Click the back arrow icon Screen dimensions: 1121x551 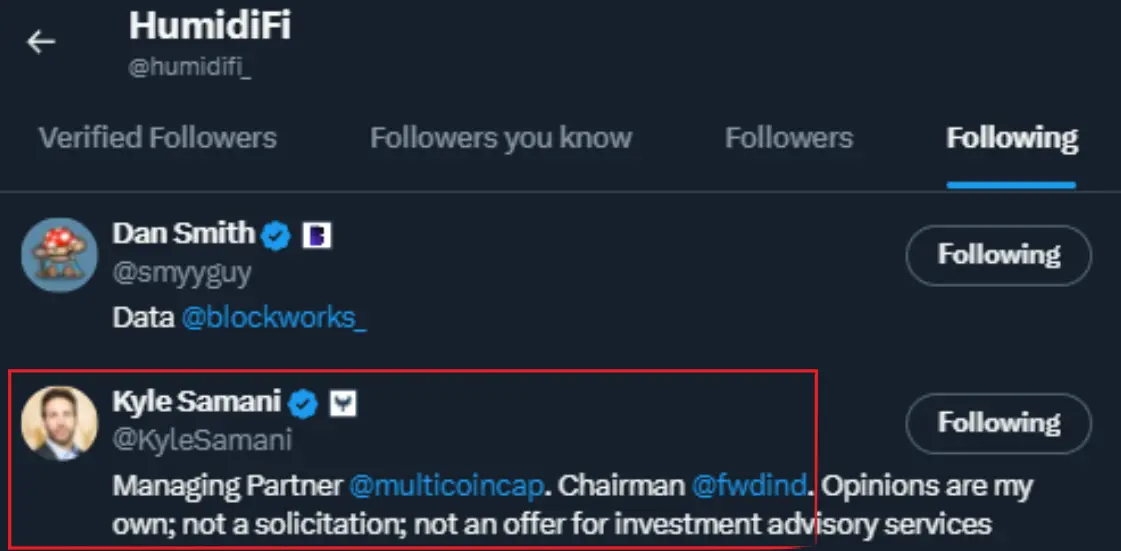[41, 42]
